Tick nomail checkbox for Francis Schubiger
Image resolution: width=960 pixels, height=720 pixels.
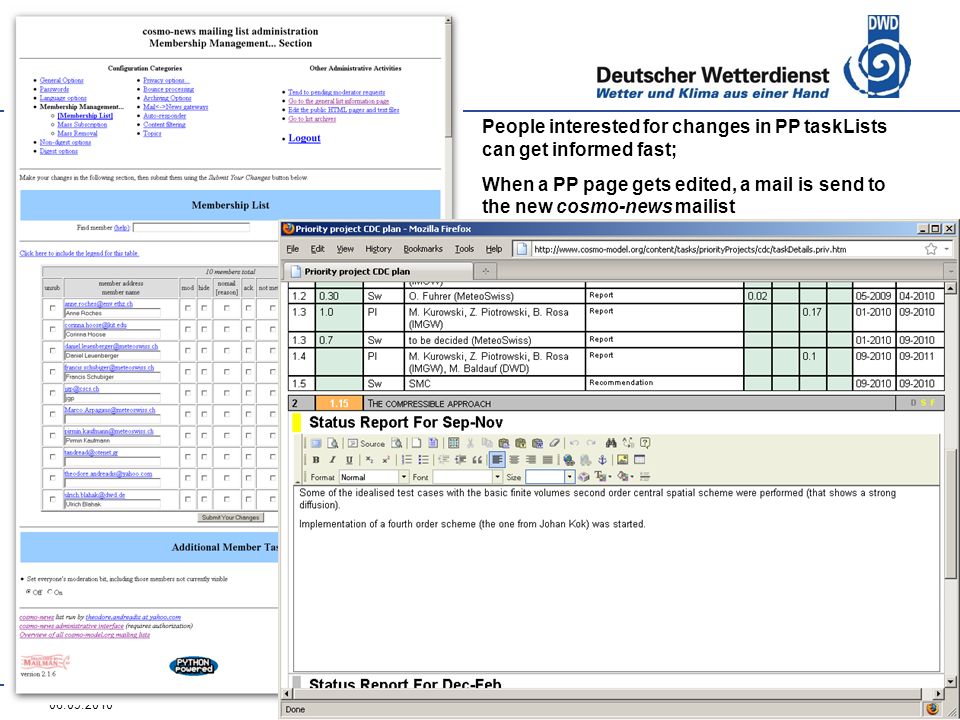227,372
